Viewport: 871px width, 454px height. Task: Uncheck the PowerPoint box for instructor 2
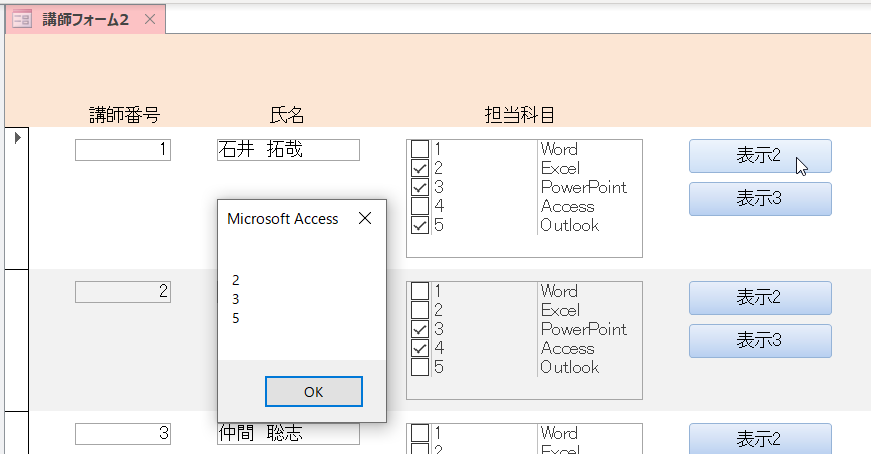tap(420, 329)
